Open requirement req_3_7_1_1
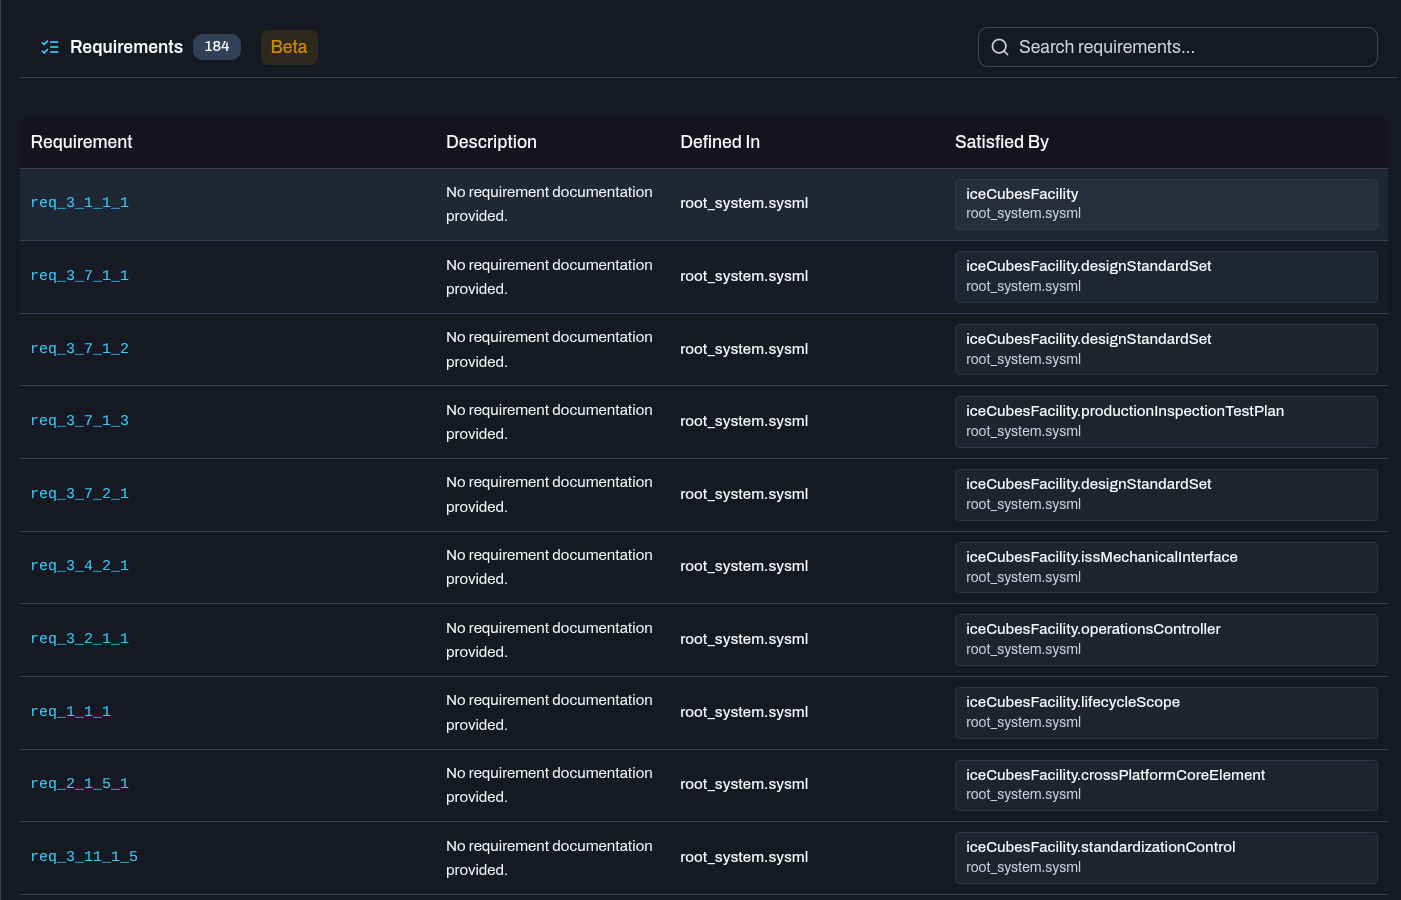Screen dimensions: 1401x900 80,276
